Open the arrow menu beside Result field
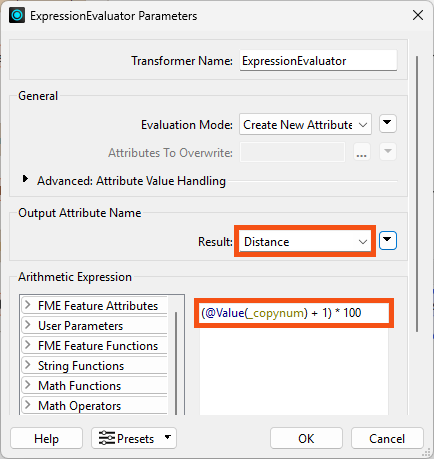The width and height of the screenshot is (434, 459). [x=388, y=240]
